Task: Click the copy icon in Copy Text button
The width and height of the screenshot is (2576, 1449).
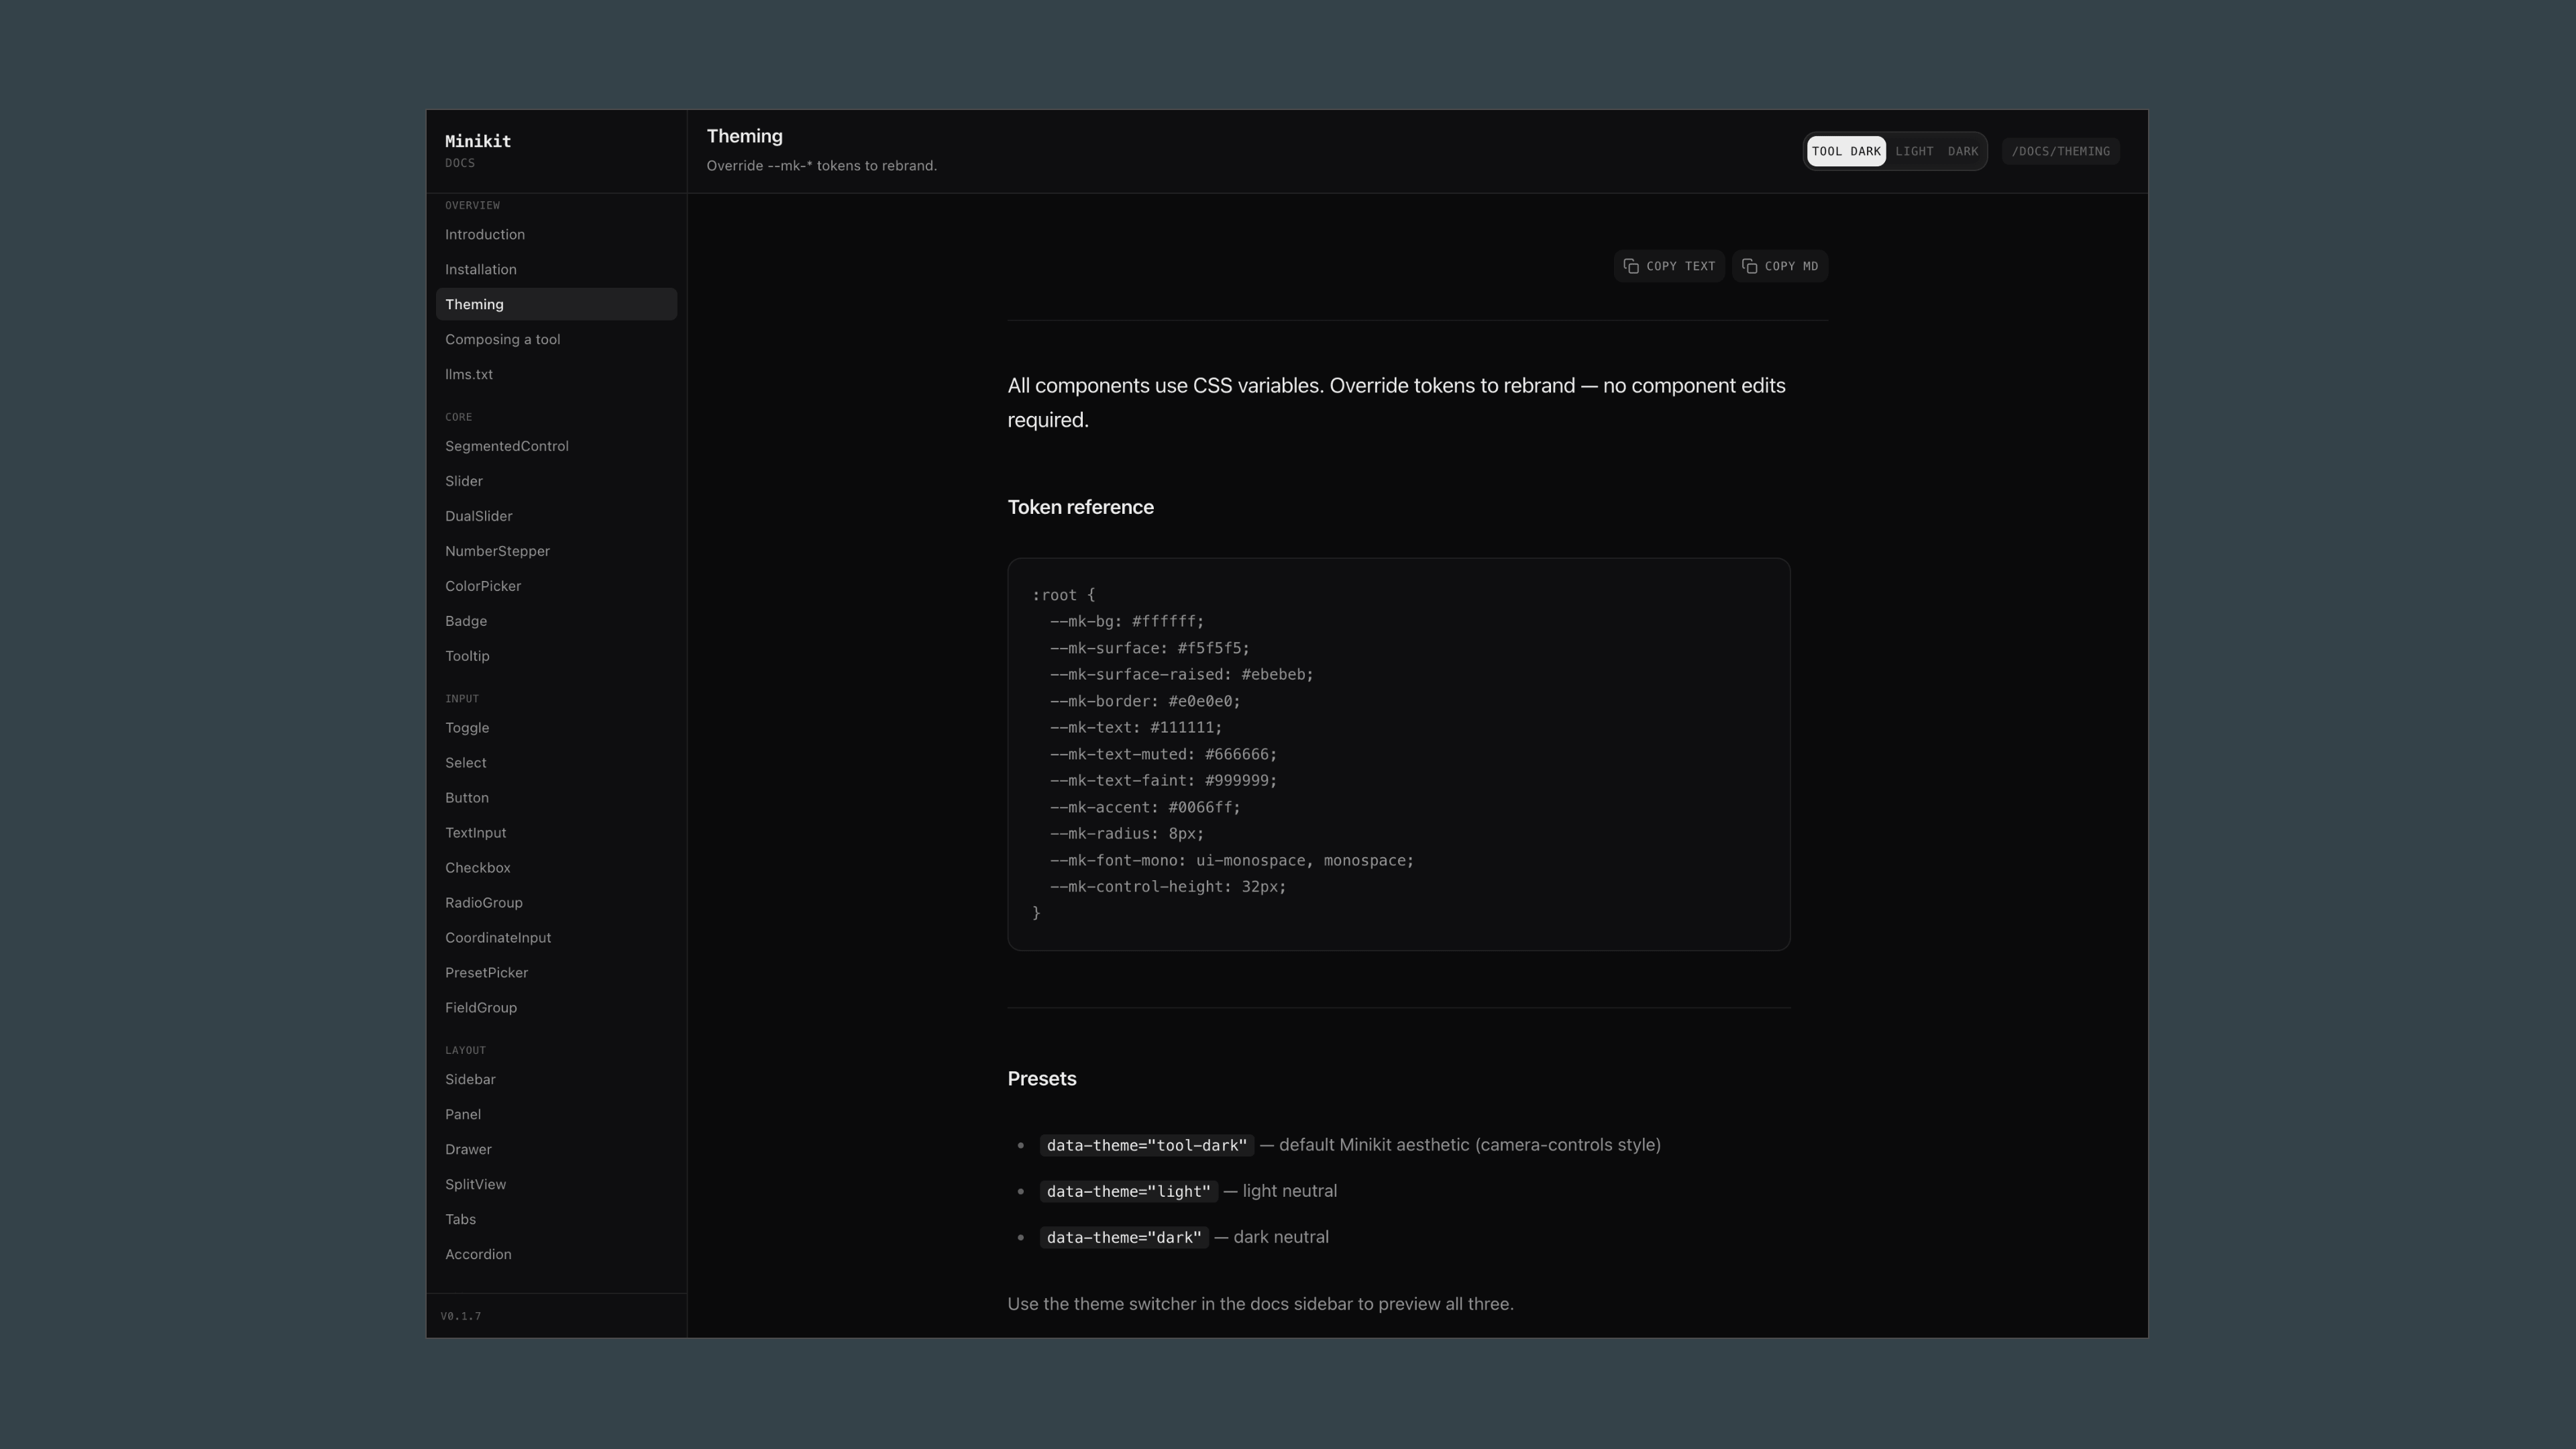Action: 1631,266
